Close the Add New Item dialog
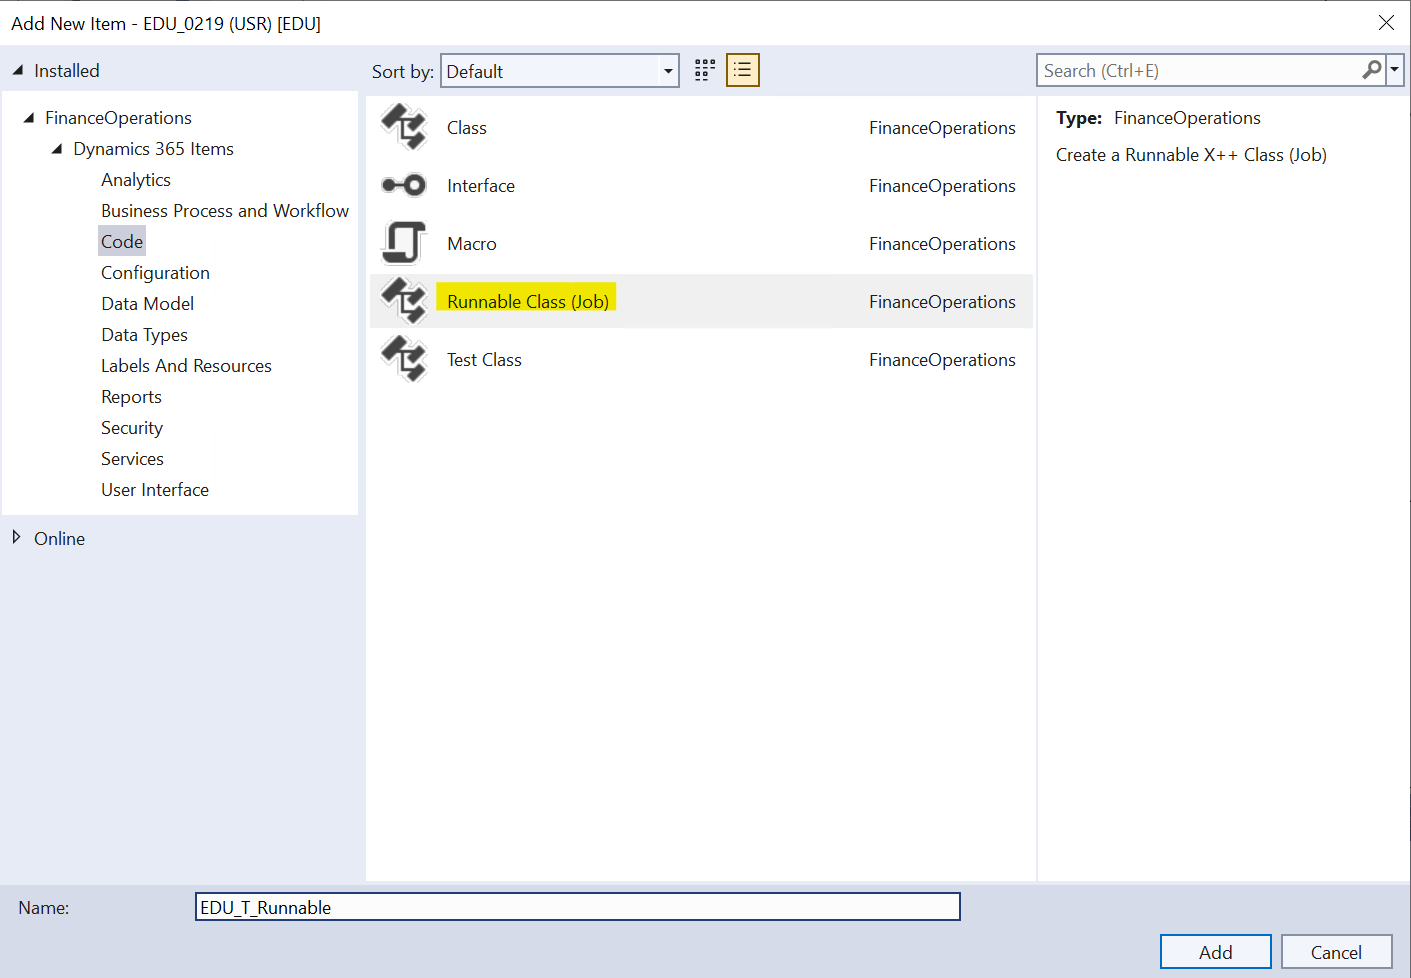The image size is (1411, 978). [1386, 22]
